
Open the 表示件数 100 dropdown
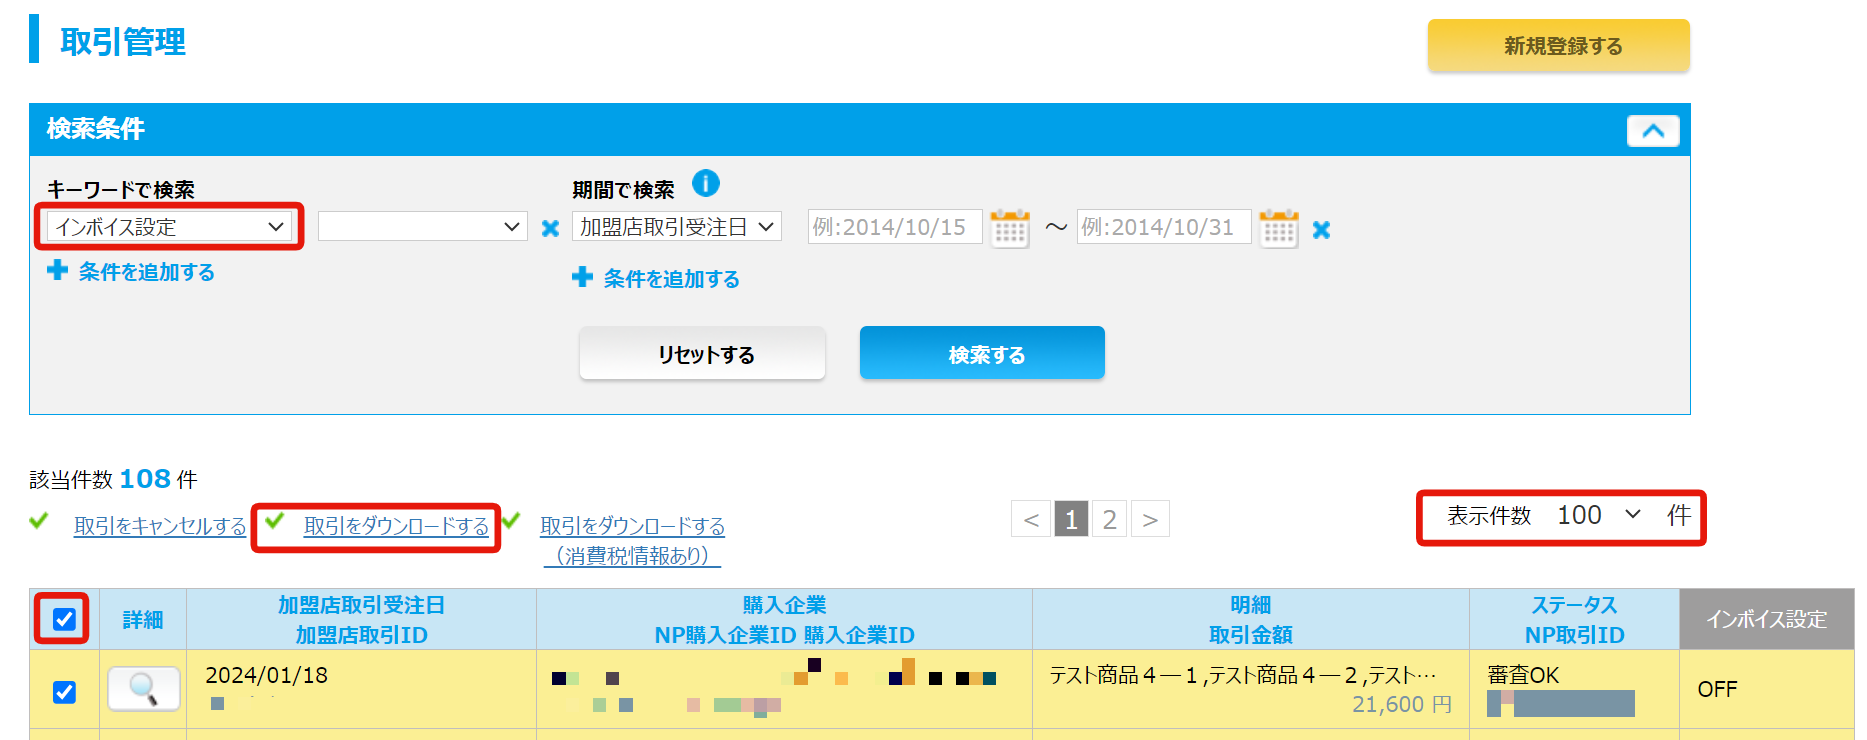pyautogui.click(x=1599, y=515)
